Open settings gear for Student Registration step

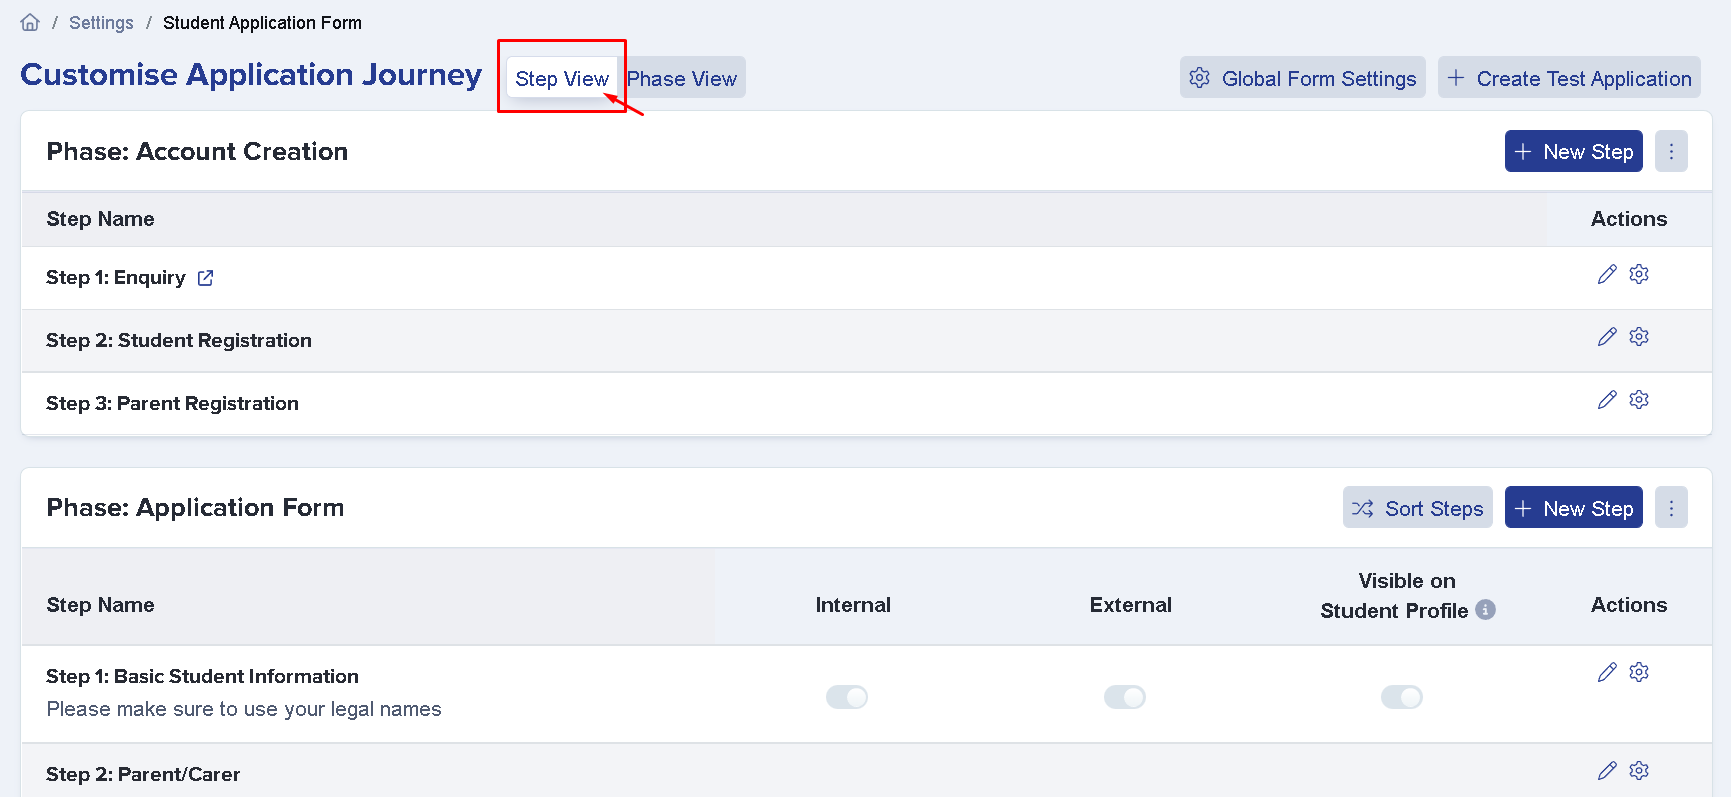pos(1639,337)
